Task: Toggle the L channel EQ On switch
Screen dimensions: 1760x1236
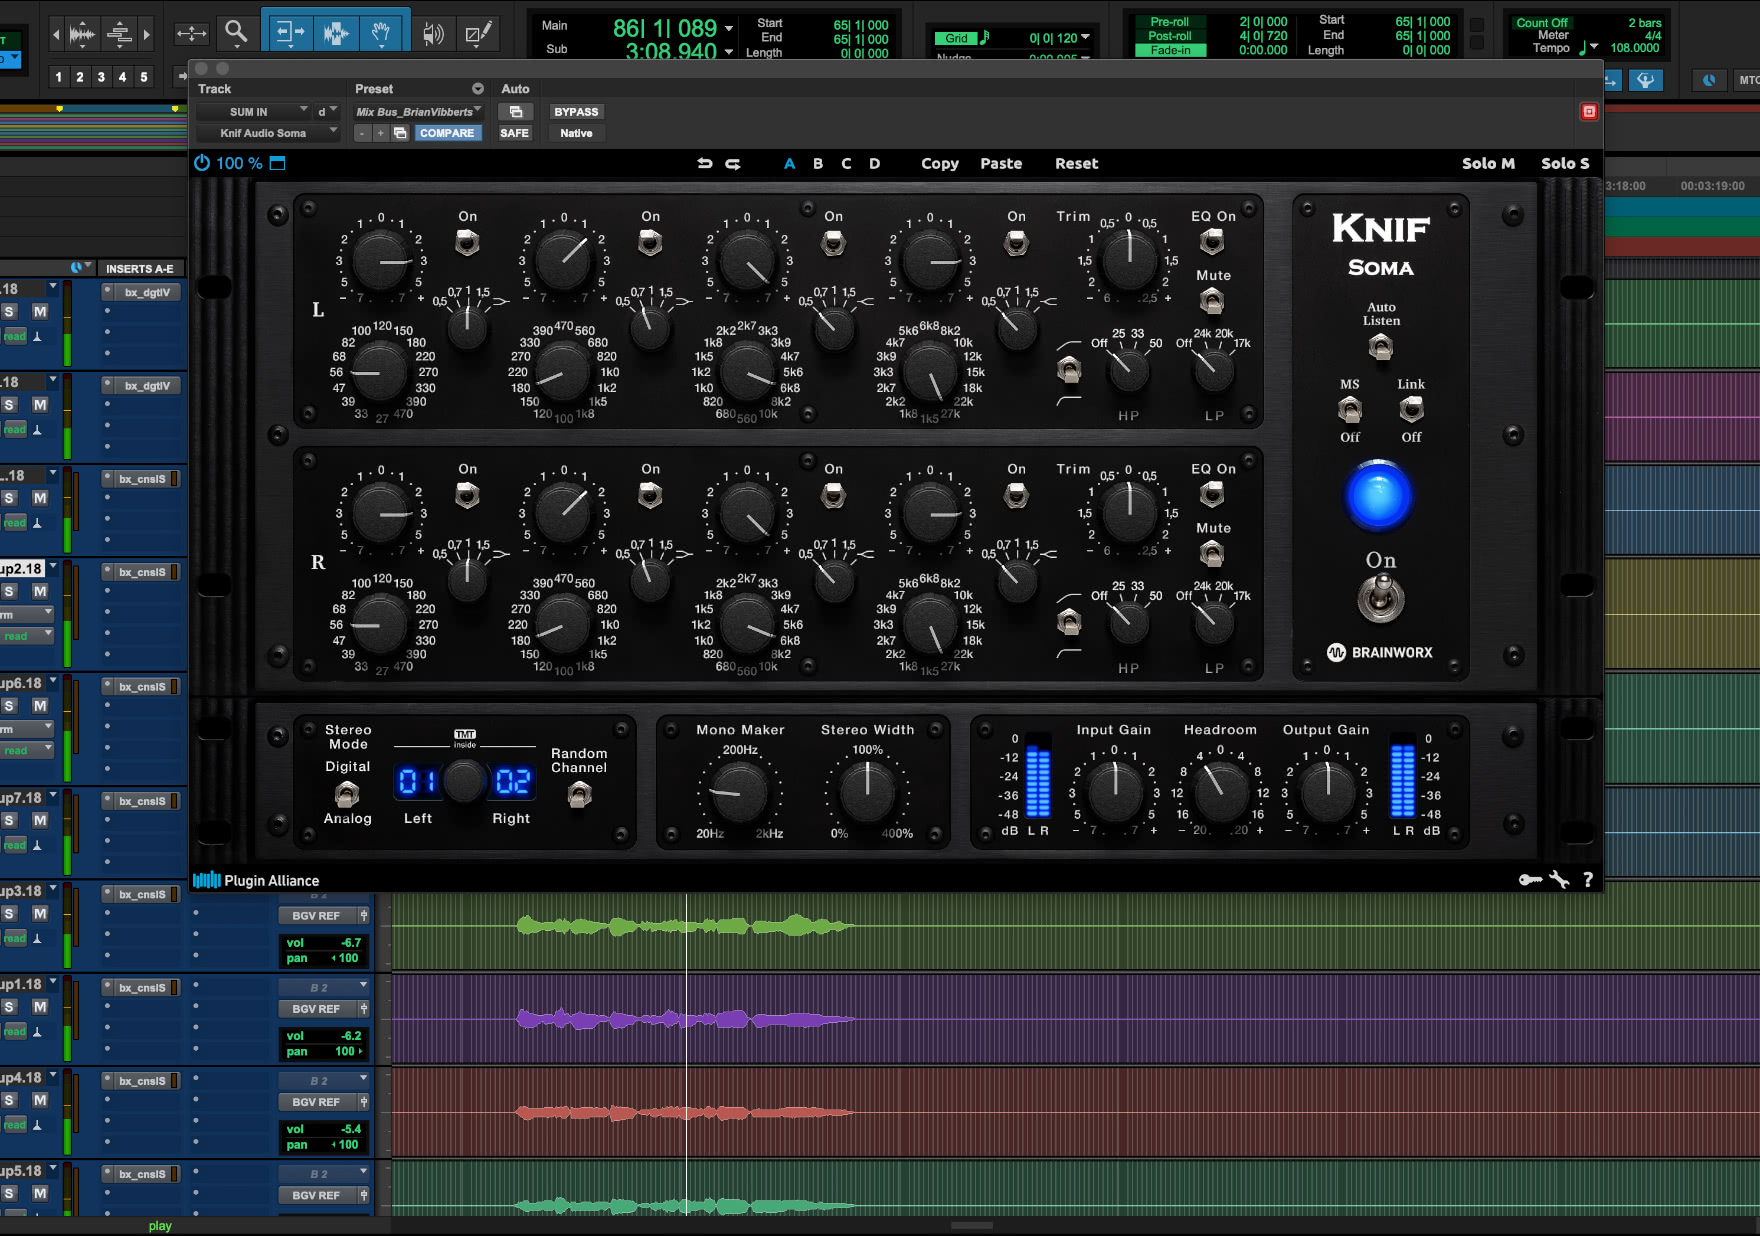Action: click(1212, 241)
